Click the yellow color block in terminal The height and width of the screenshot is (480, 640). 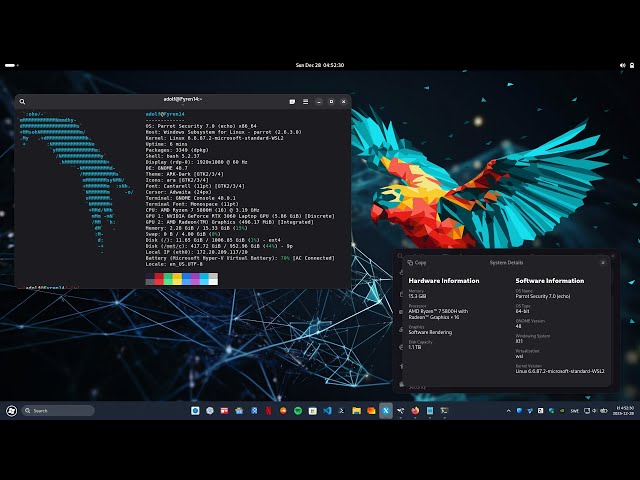(177, 279)
